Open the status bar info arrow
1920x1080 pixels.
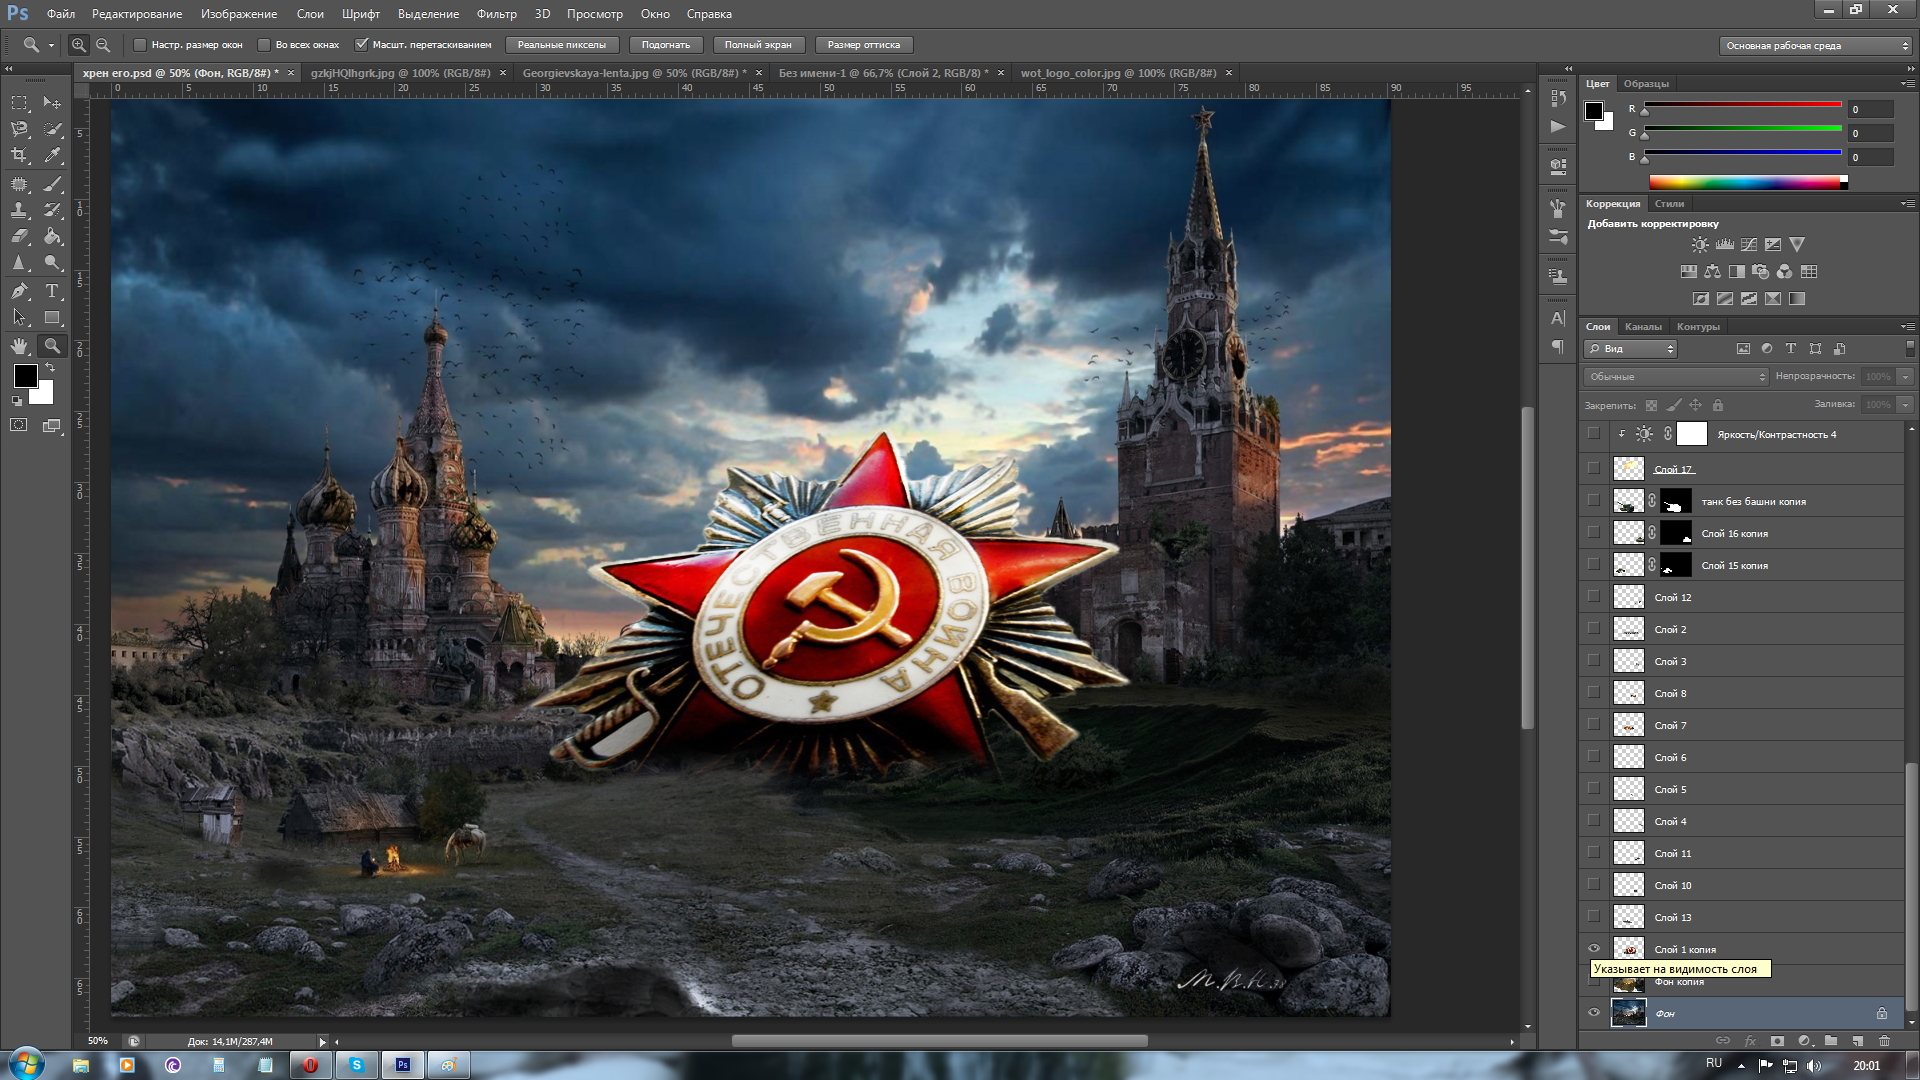pyautogui.click(x=322, y=1042)
